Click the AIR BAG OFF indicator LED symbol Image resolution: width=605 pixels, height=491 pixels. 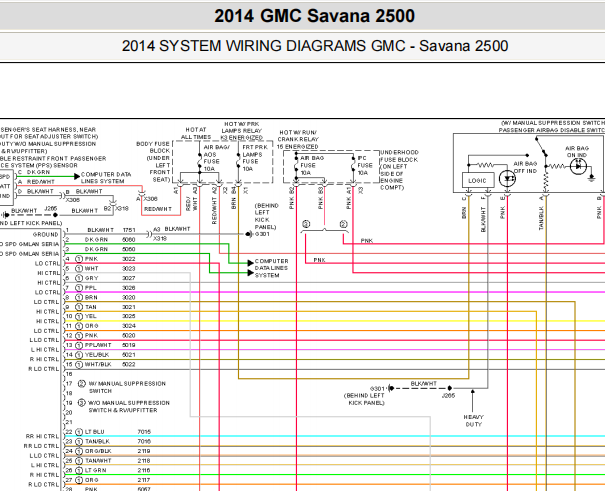pyautogui.click(x=507, y=179)
